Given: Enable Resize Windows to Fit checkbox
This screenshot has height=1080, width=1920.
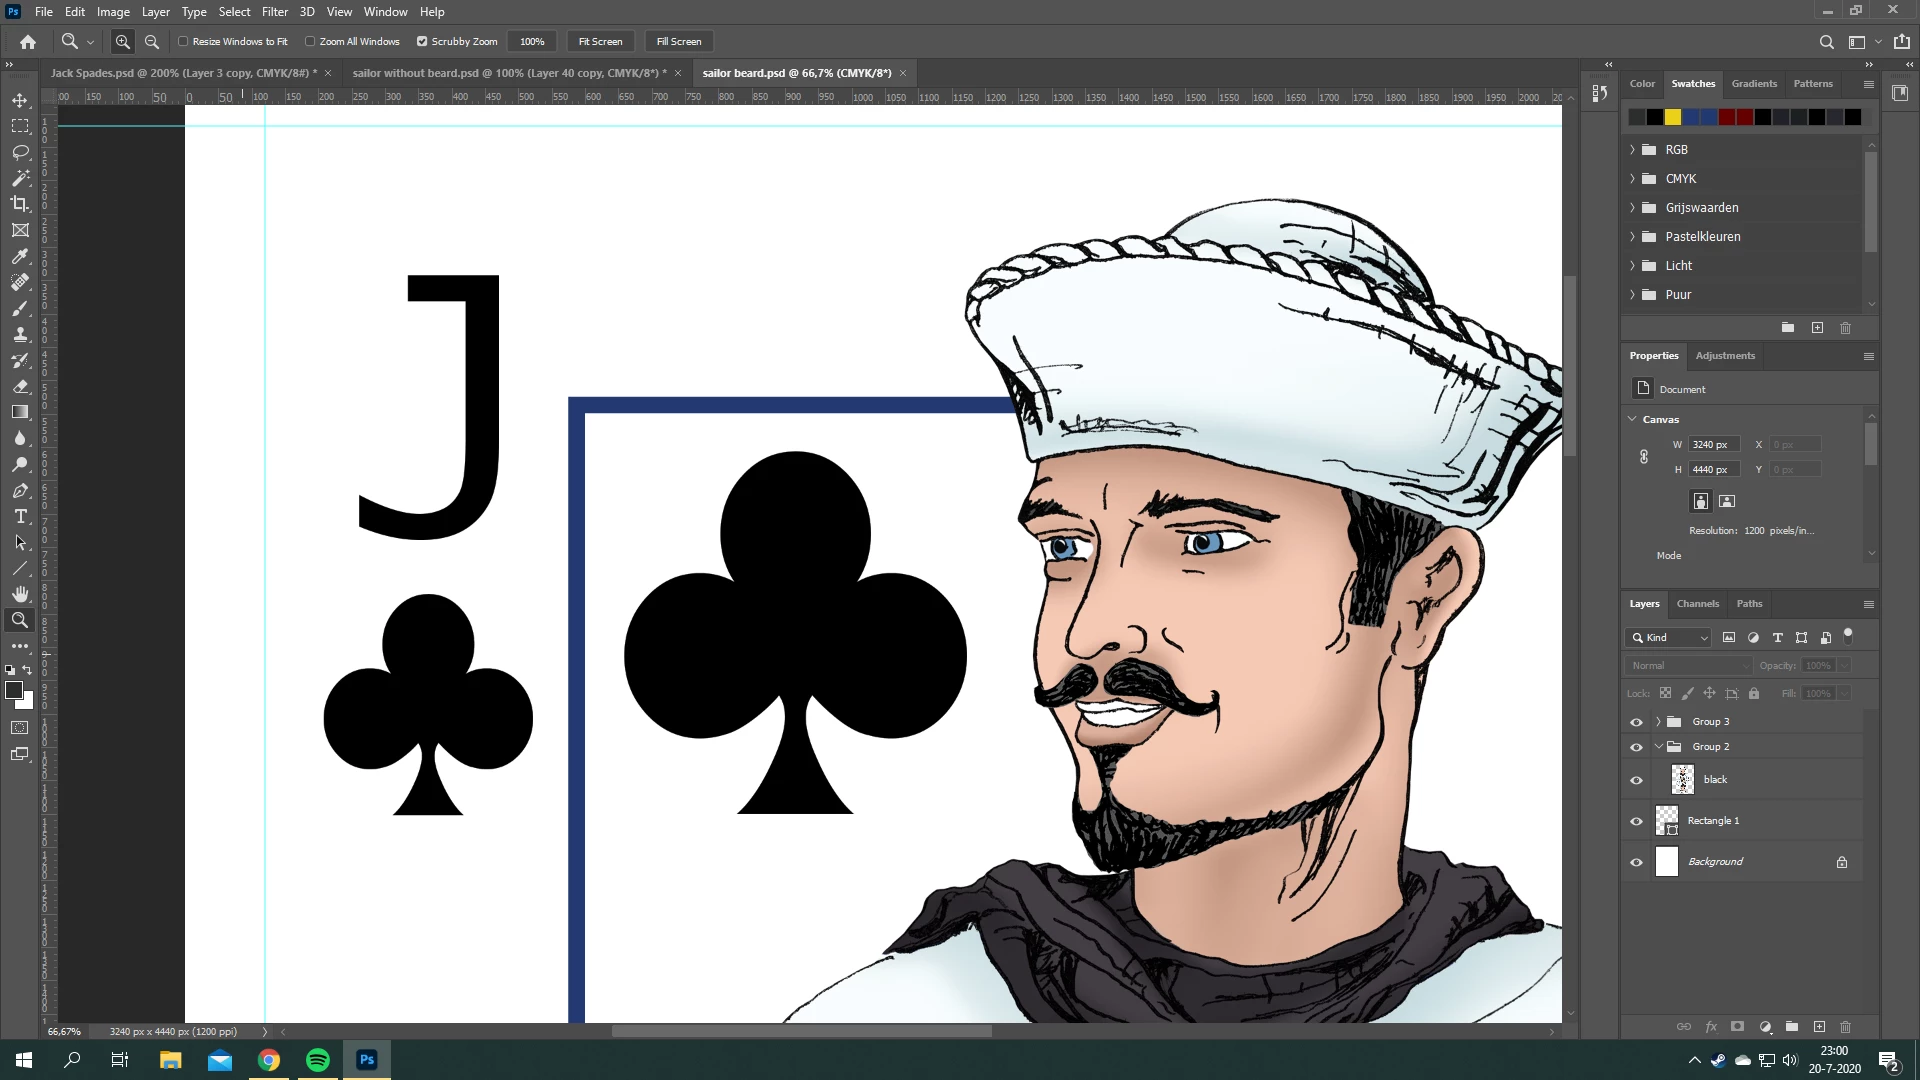Looking at the screenshot, I should point(184,41).
